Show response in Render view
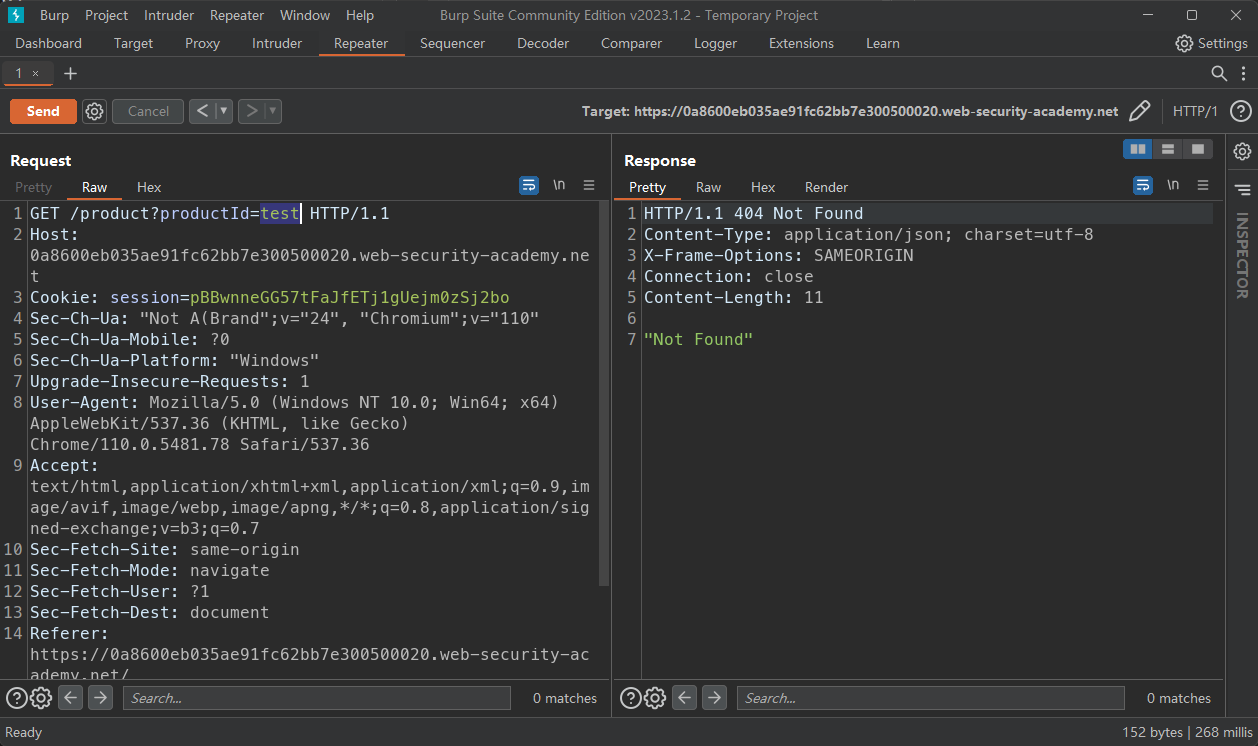The height and width of the screenshot is (746, 1258). (826, 187)
